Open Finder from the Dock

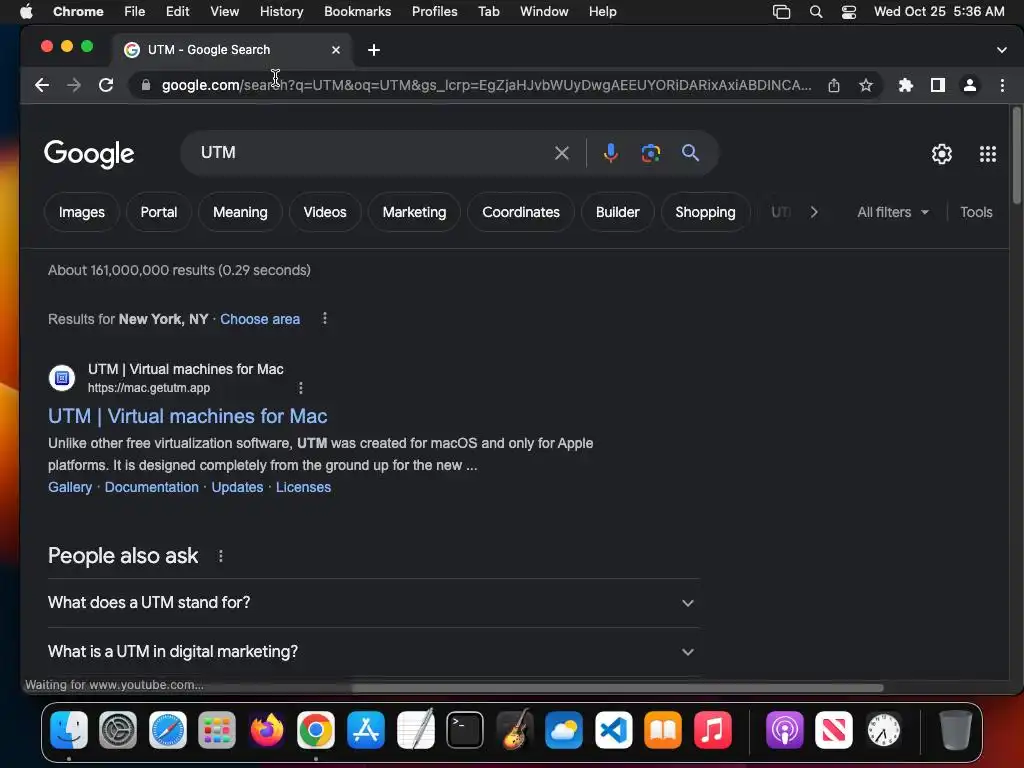69,730
